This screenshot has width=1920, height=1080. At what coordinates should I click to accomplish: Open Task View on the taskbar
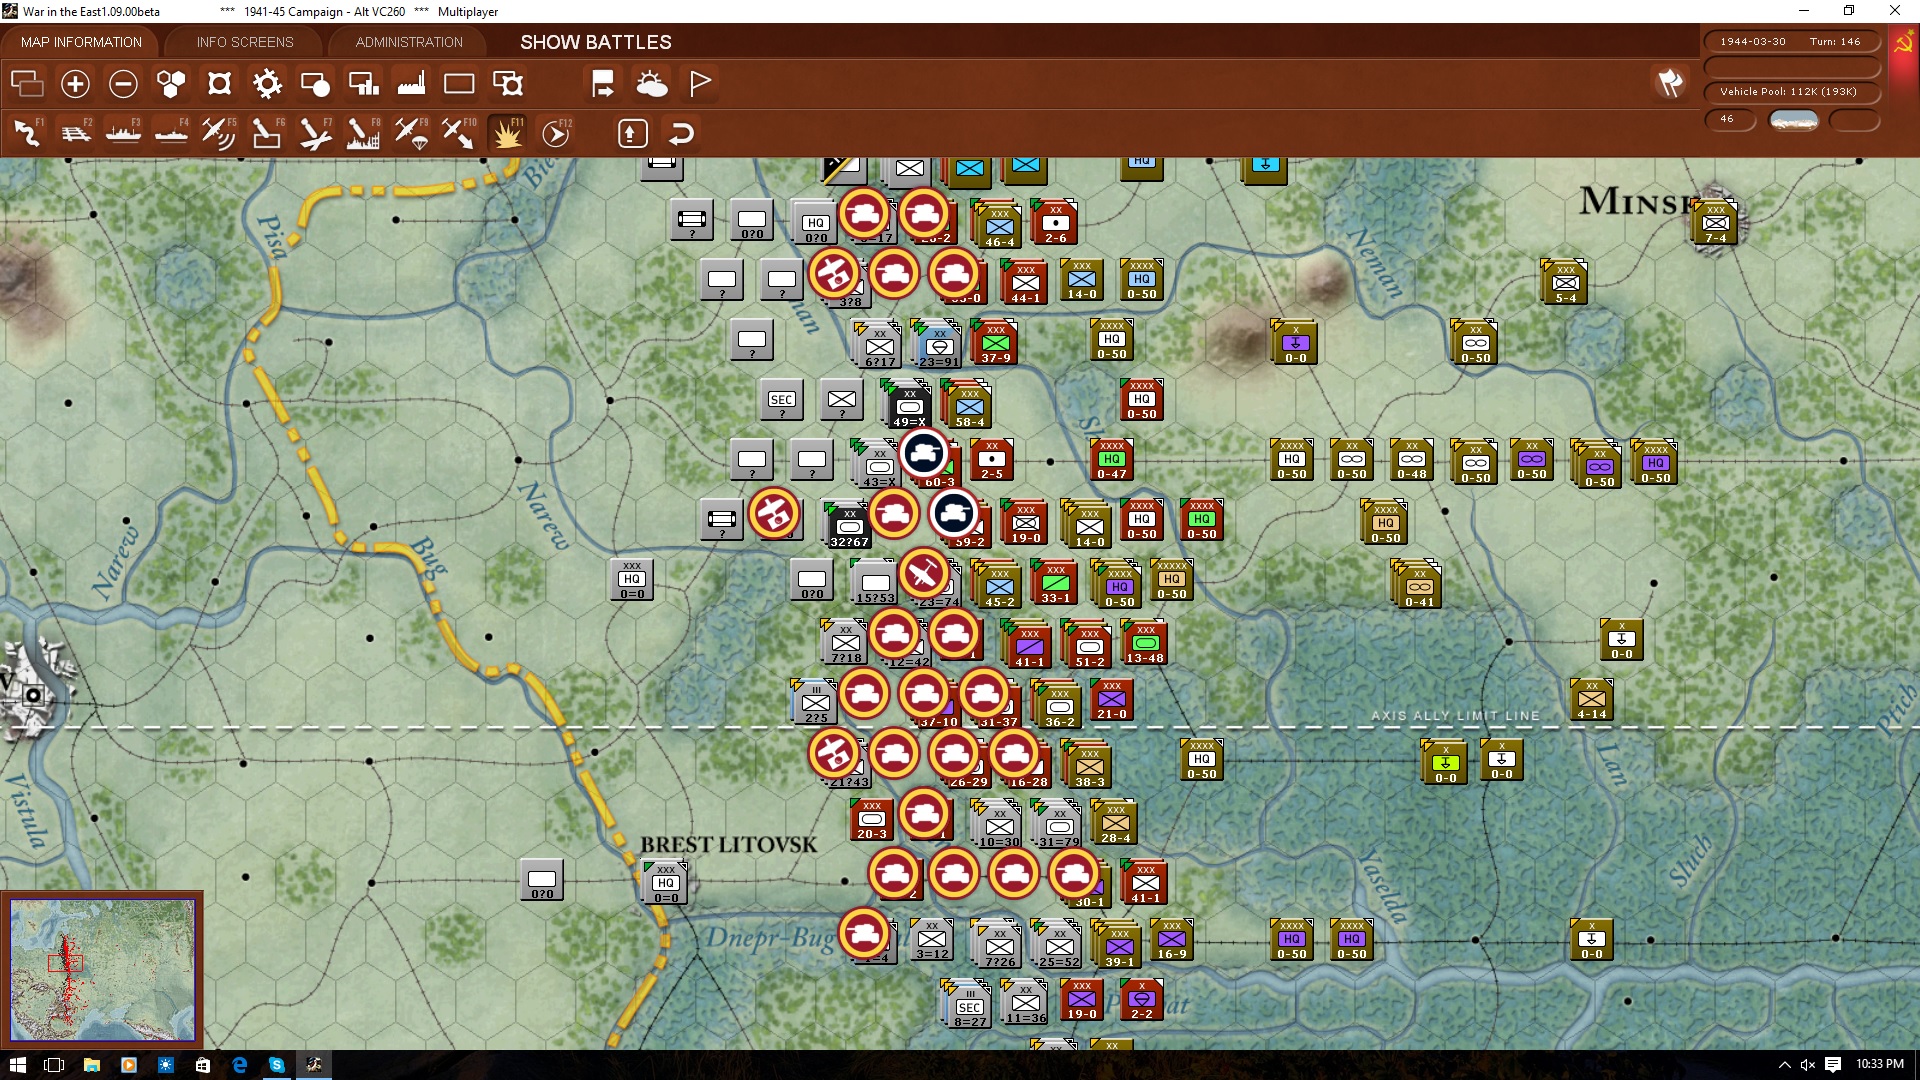(x=55, y=1065)
